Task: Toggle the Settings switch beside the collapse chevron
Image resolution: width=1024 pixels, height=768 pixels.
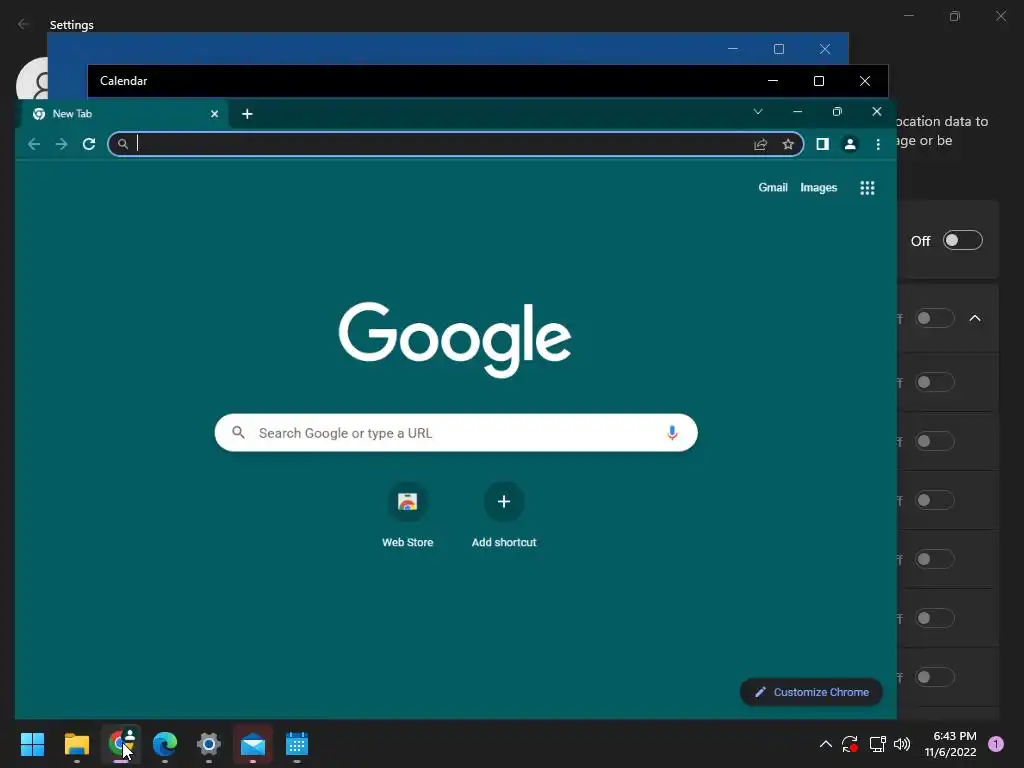Action: pyautogui.click(x=935, y=318)
